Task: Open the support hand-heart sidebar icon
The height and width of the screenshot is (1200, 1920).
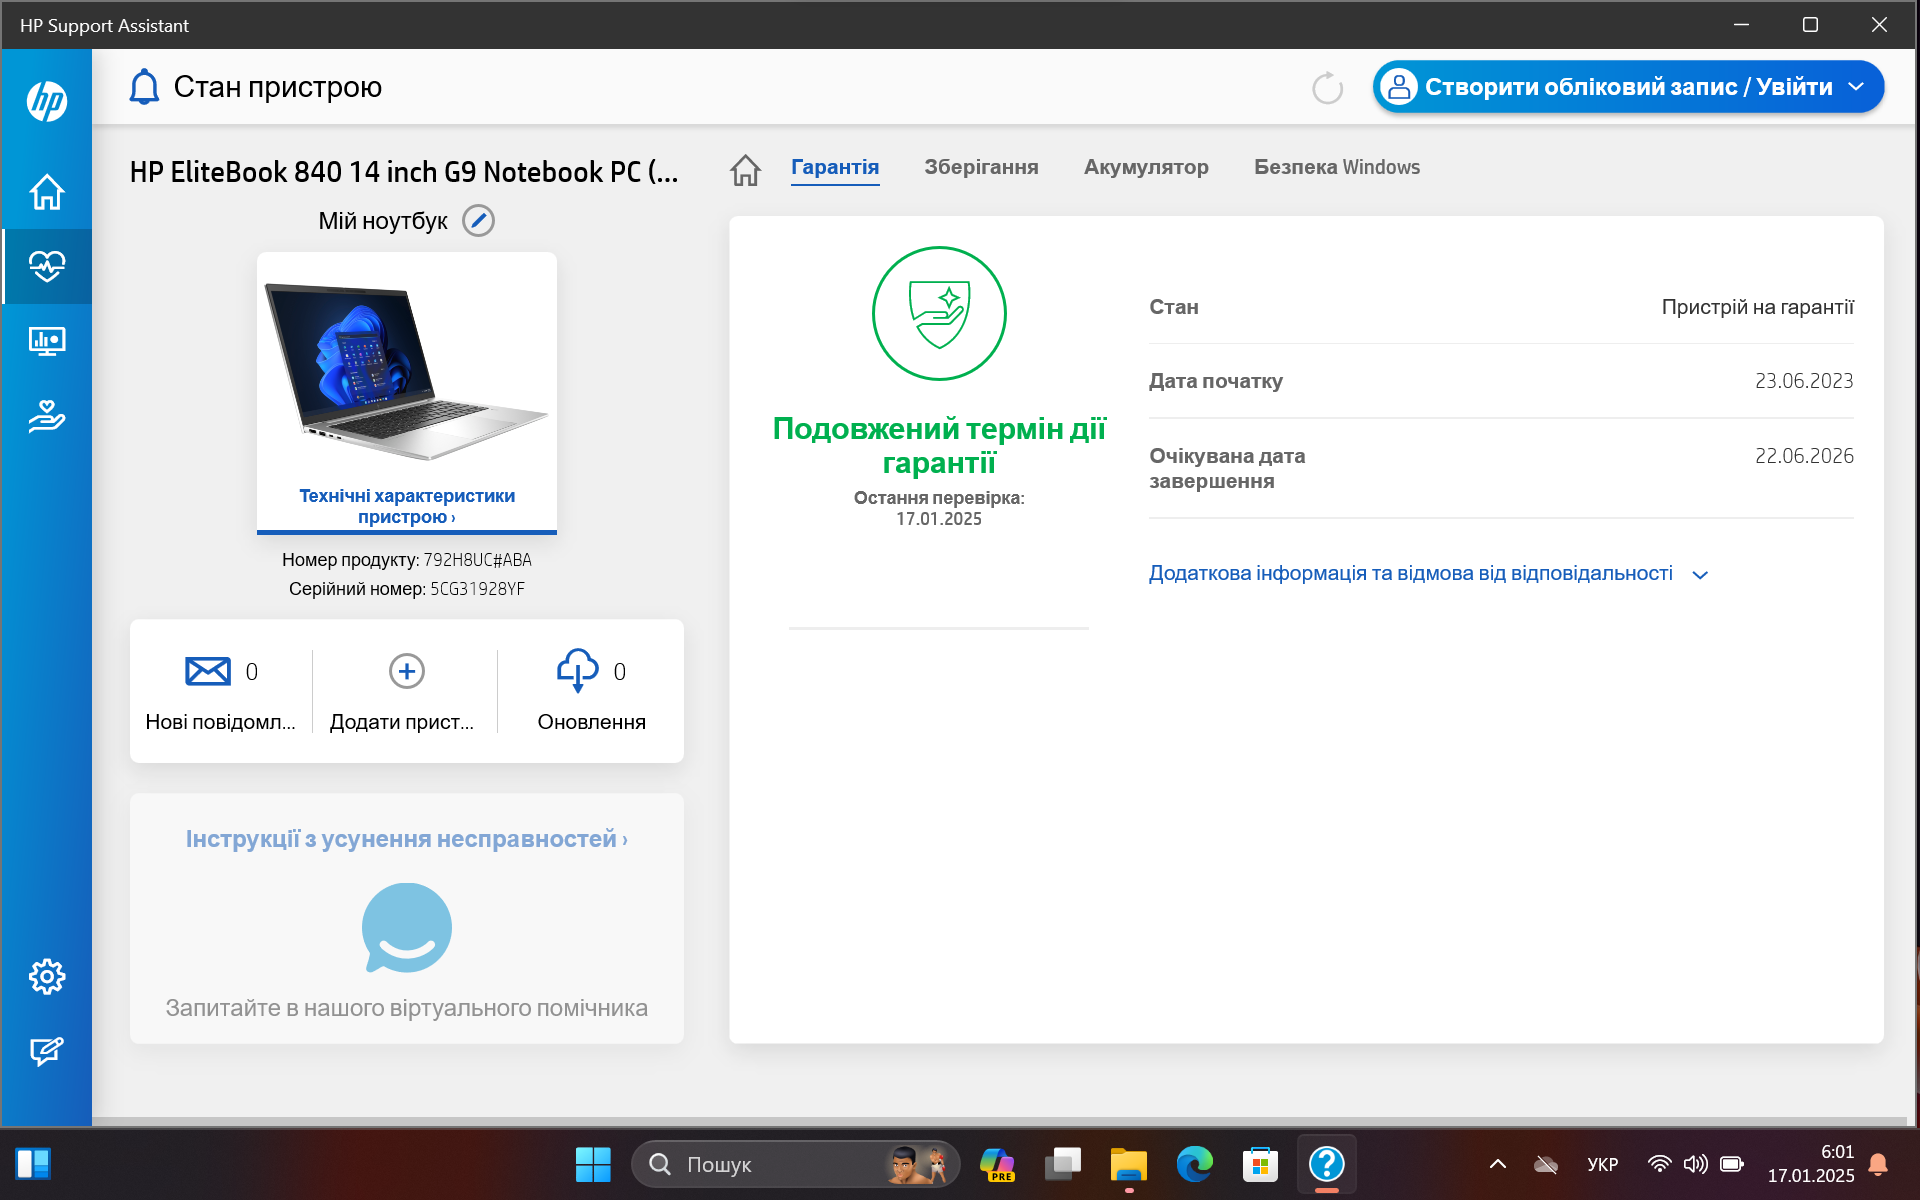Action: tap(47, 416)
